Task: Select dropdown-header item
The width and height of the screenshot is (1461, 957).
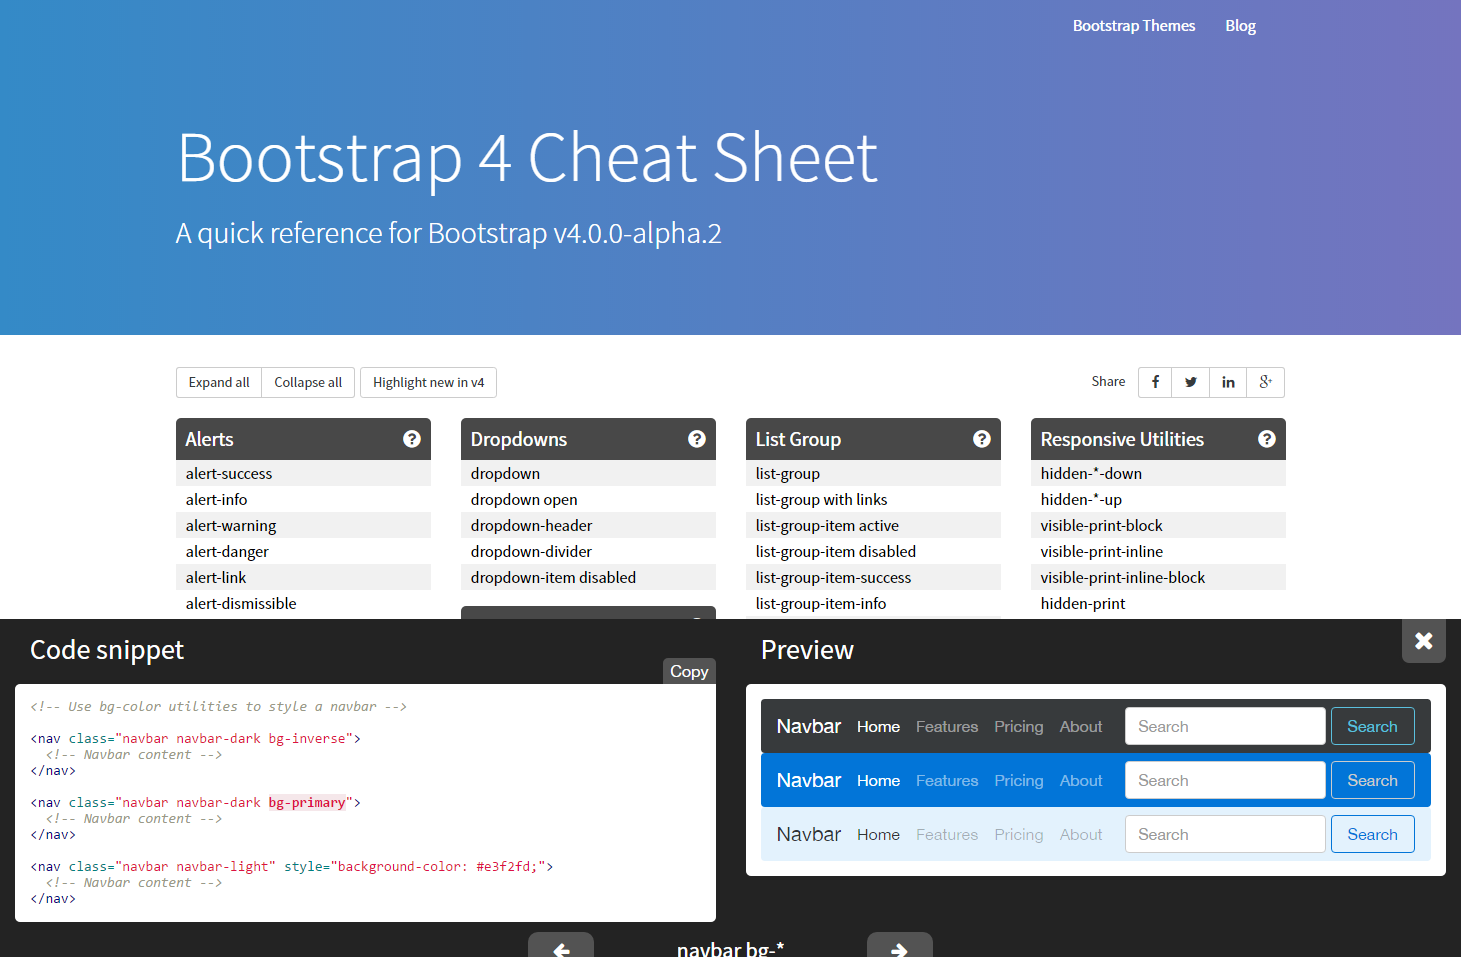Action: point(588,525)
